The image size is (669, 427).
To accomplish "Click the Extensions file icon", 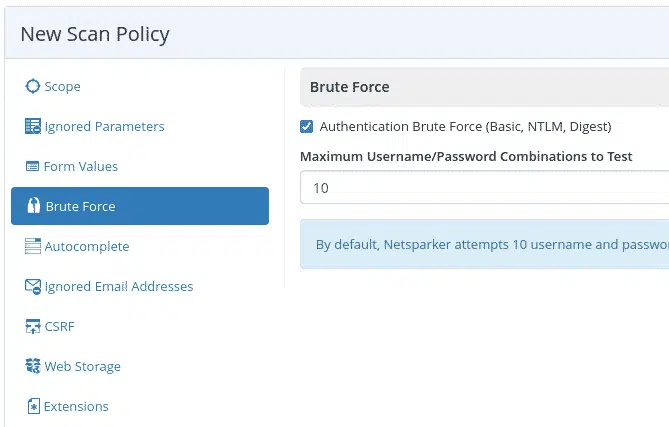I will point(34,406).
